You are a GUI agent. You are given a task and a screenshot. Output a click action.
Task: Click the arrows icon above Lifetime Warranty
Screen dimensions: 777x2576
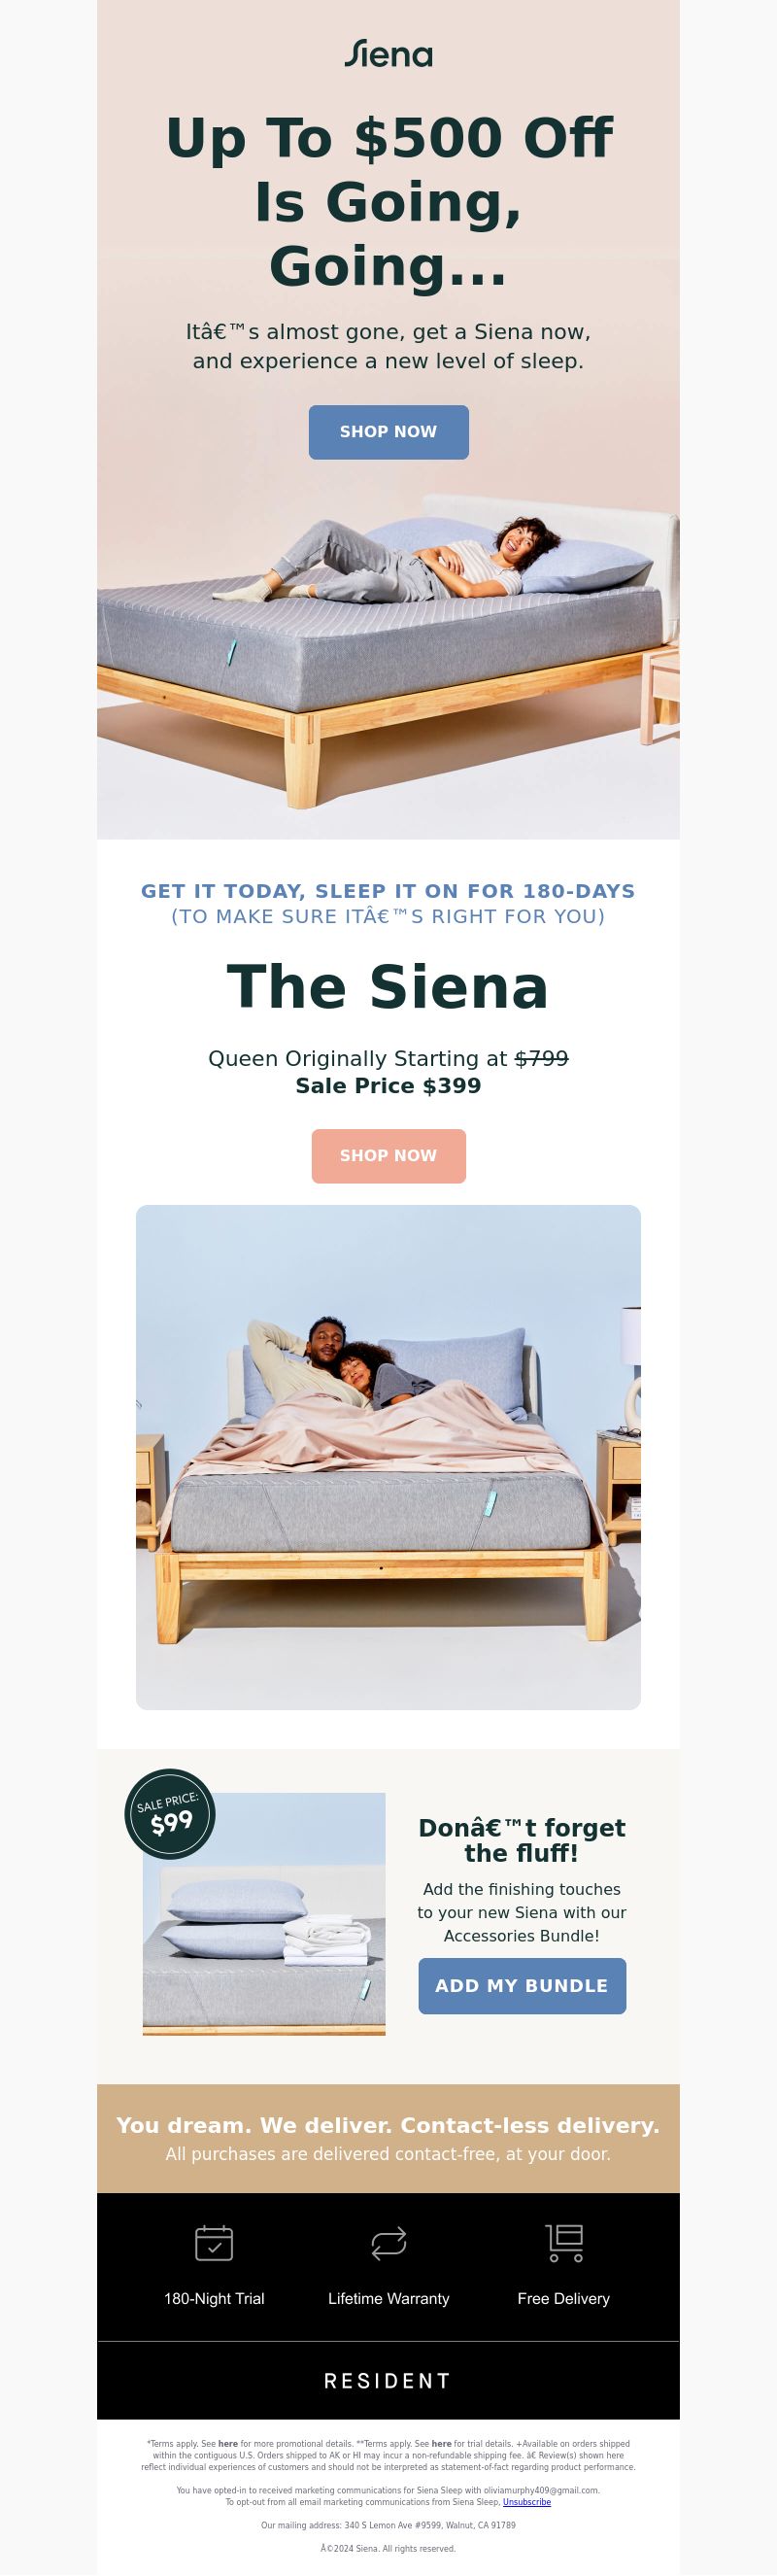388,2243
